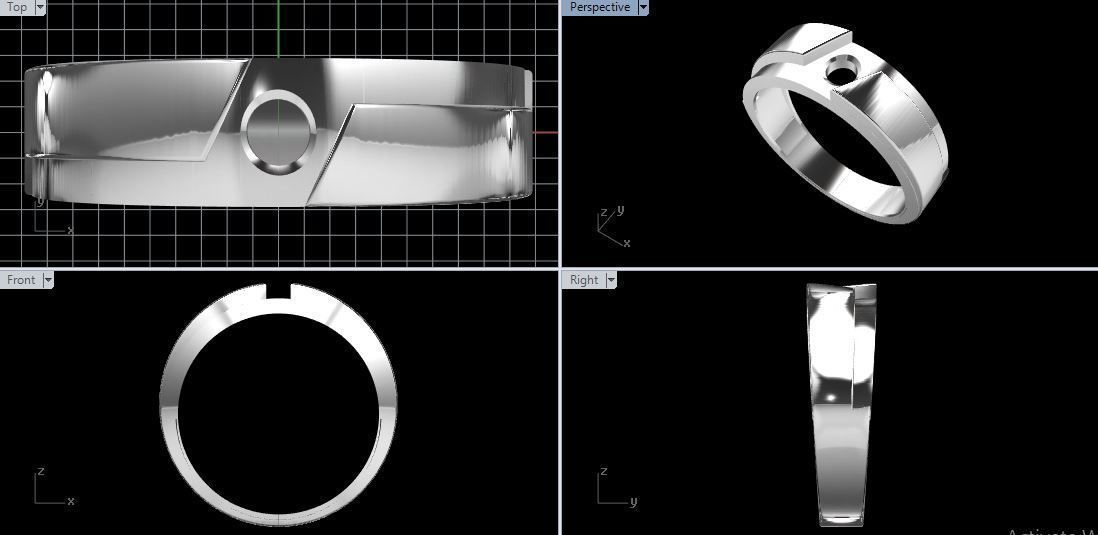Open the Top viewport dropdown arrow
1098x535 pixels.
pos(40,7)
